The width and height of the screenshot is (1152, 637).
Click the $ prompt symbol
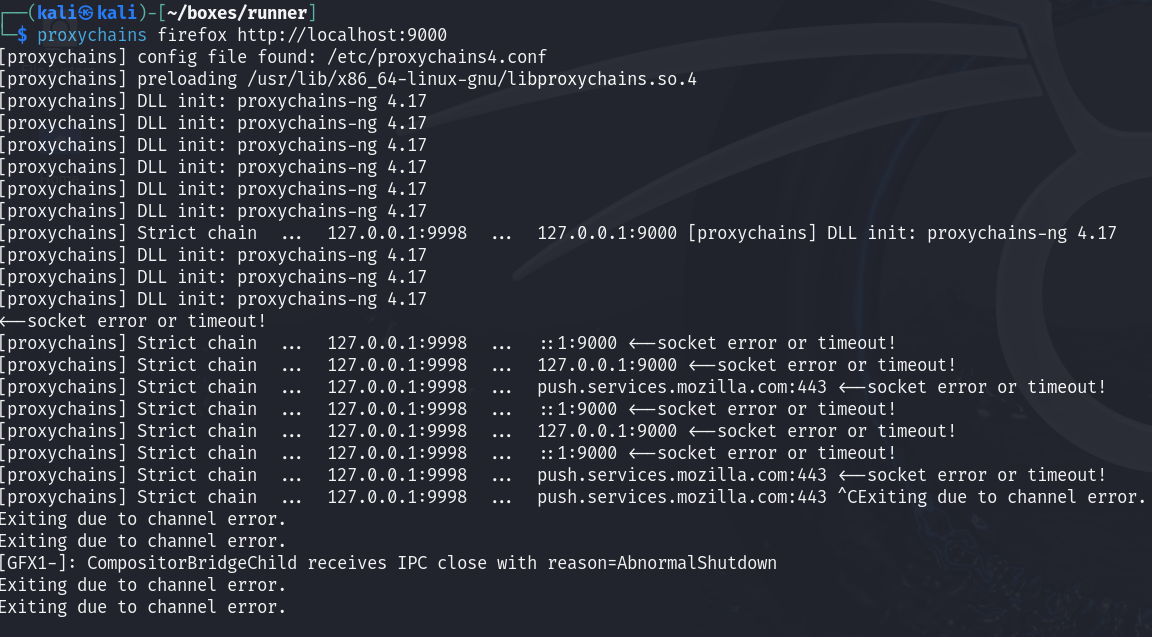point(22,35)
